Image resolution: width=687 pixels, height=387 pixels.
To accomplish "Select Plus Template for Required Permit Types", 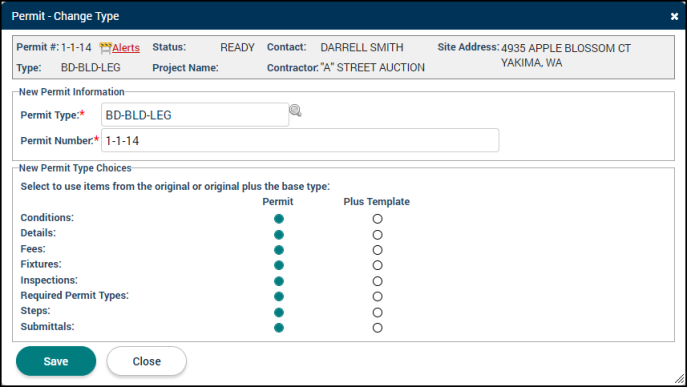I will coord(377,296).
